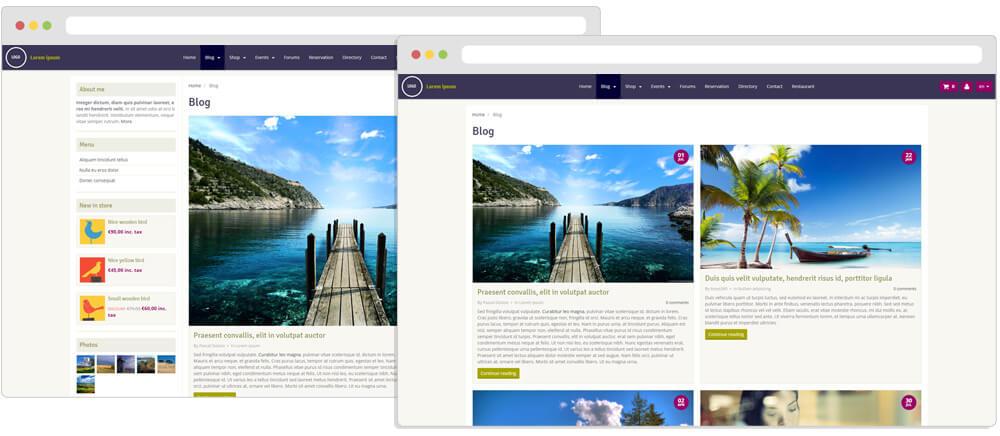Open 'Aliquam tincidunt tellus' sidebar menu item

104,159
